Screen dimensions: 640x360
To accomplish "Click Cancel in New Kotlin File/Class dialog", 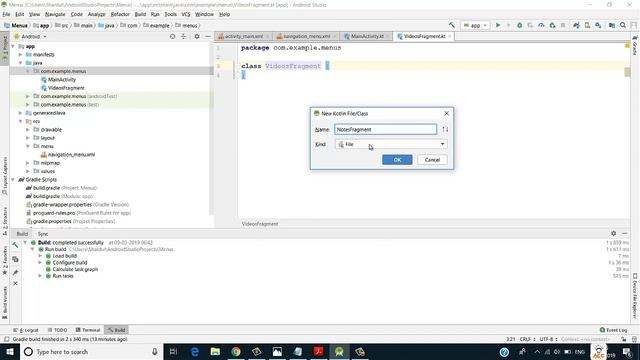I will 432,160.
